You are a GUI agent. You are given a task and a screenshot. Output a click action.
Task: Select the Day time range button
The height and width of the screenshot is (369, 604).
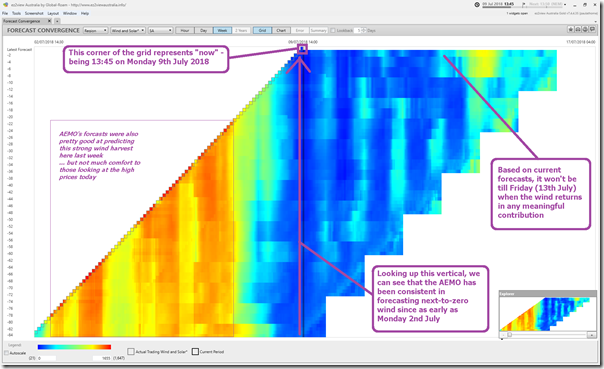[204, 30]
